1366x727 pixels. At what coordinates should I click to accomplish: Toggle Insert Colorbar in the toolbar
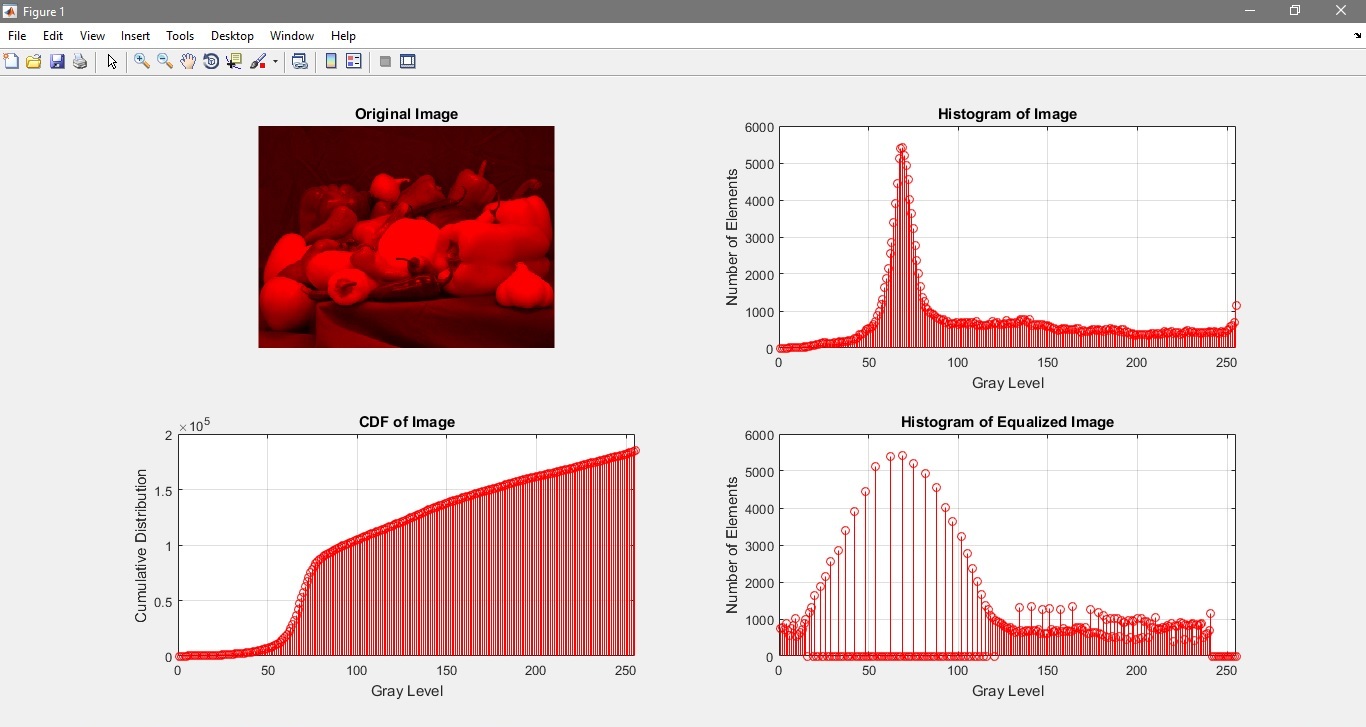tap(331, 62)
